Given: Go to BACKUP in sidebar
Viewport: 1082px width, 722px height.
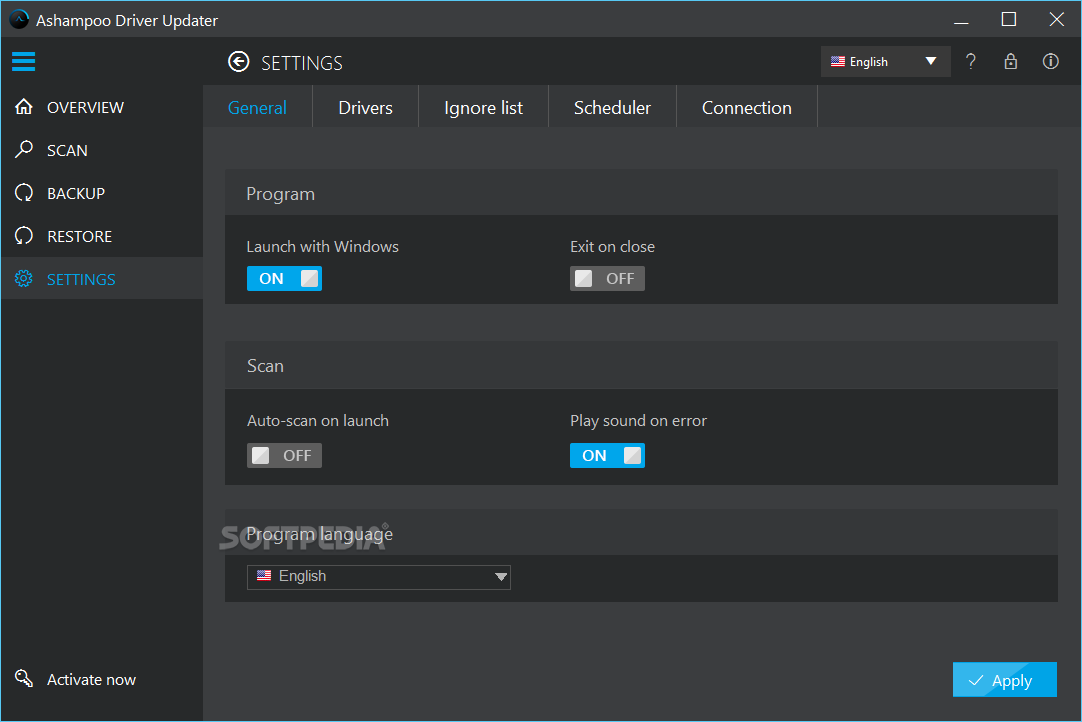Looking at the screenshot, I should coord(102,193).
